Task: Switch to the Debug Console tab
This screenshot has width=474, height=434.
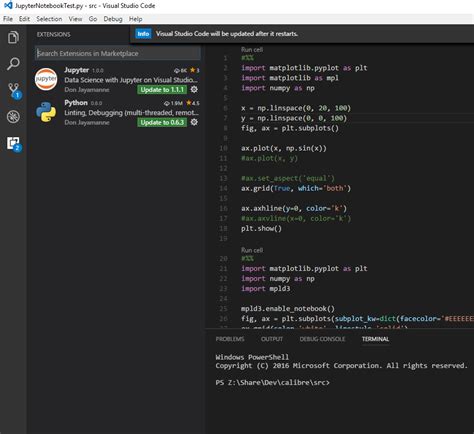Action: coord(322,339)
